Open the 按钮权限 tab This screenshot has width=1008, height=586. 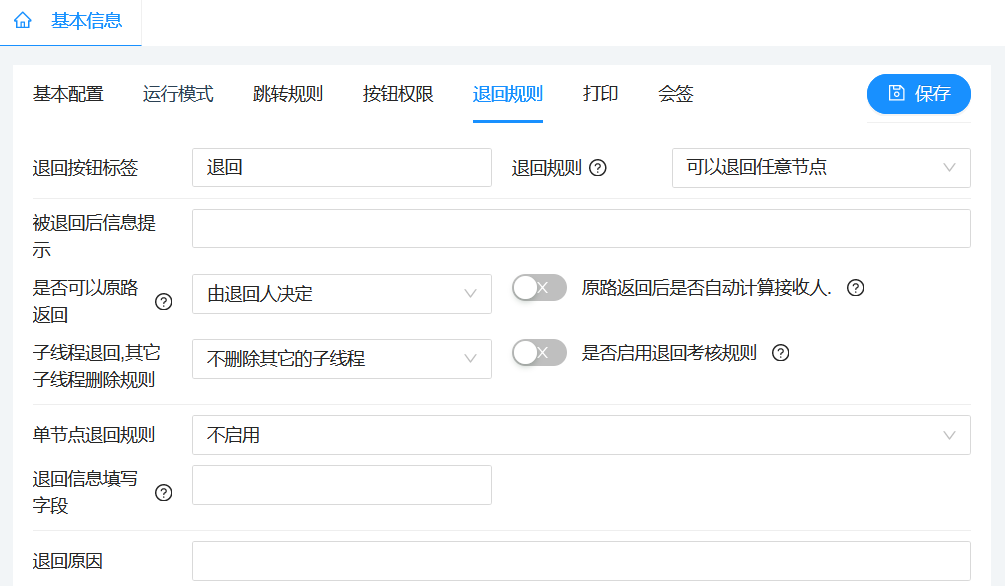pos(398,94)
